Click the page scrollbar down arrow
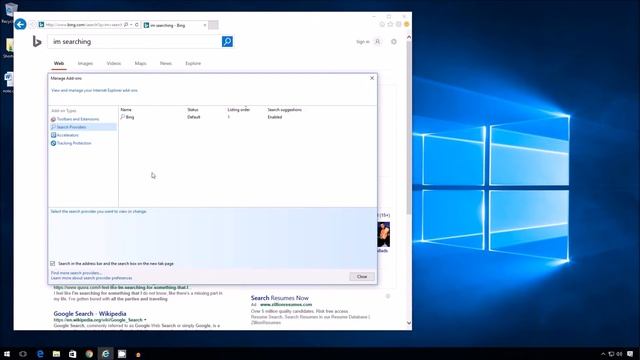The image size is (640, 360). (x=409, y=323)
